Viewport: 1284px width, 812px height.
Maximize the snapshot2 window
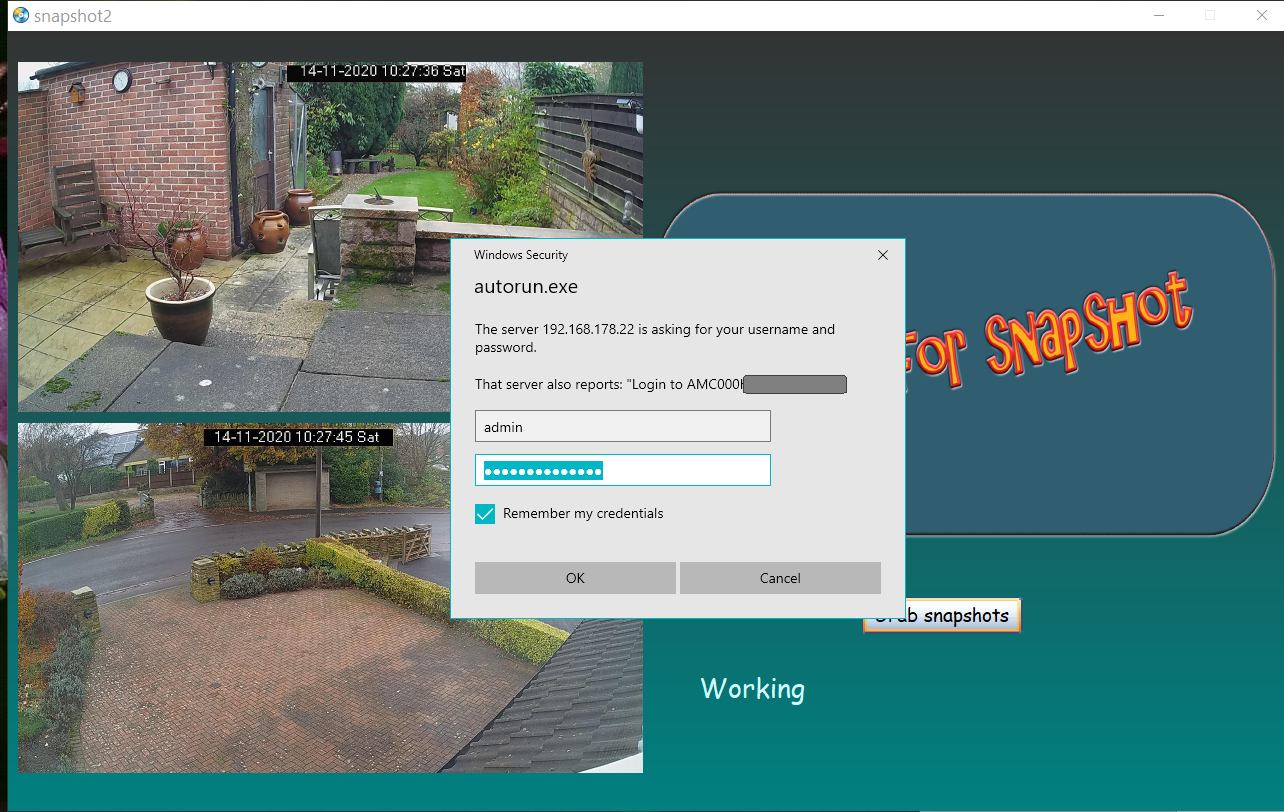pyautogui.click(x=1210, y=15)
